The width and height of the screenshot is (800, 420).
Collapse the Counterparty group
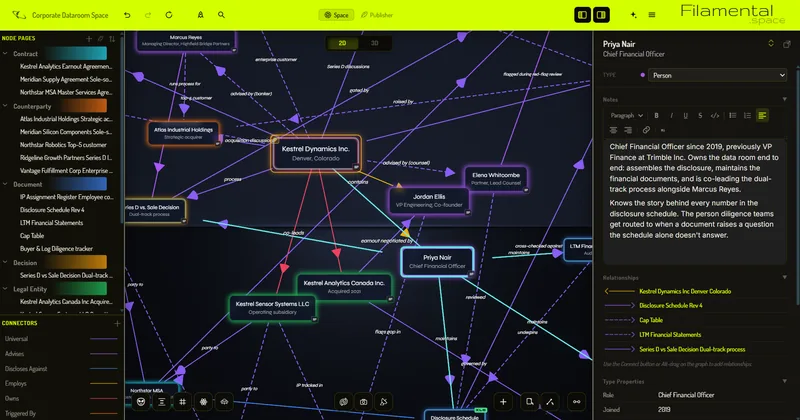pyautogui.click(x=6, y=106)
